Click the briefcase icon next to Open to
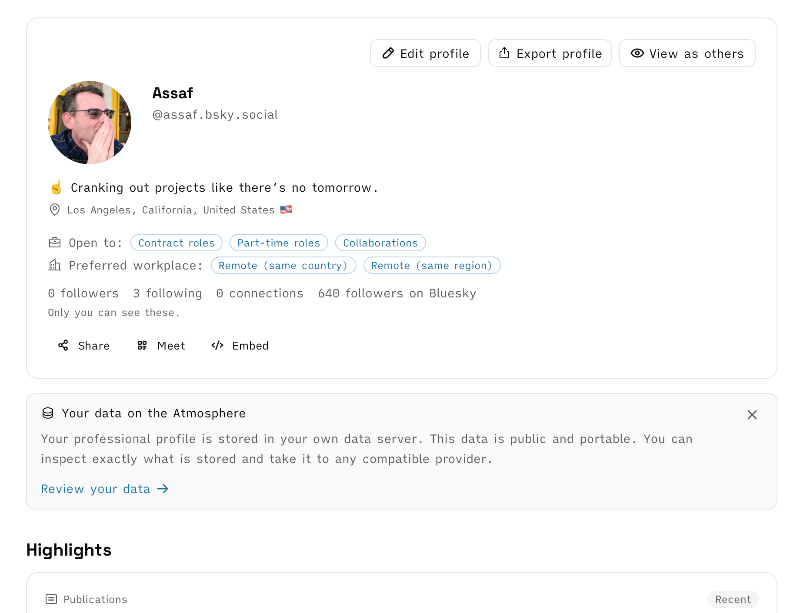Screen dimensions: 800x613 pos(55,242)
